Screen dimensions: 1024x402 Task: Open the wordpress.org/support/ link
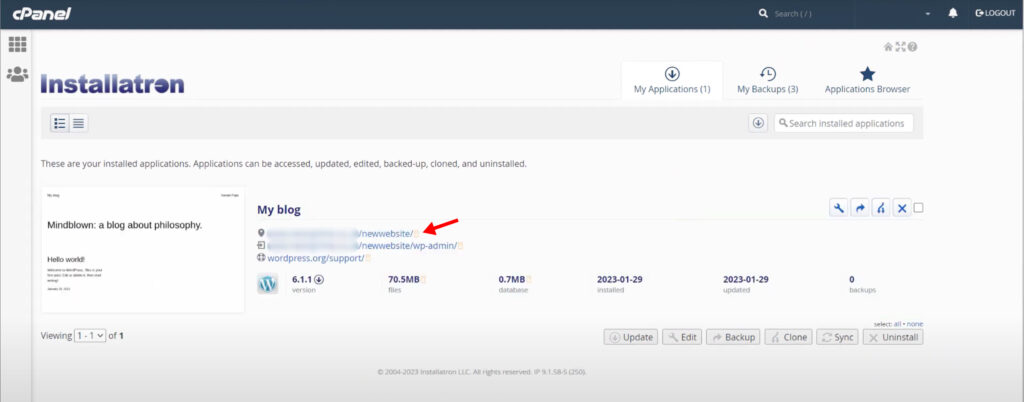pos(315,258)
